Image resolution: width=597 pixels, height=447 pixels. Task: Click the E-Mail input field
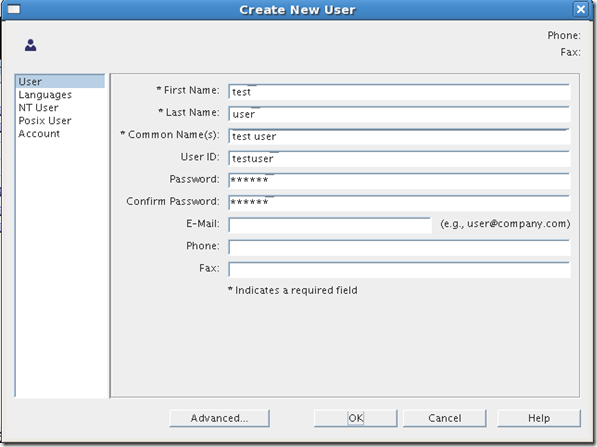330,225
